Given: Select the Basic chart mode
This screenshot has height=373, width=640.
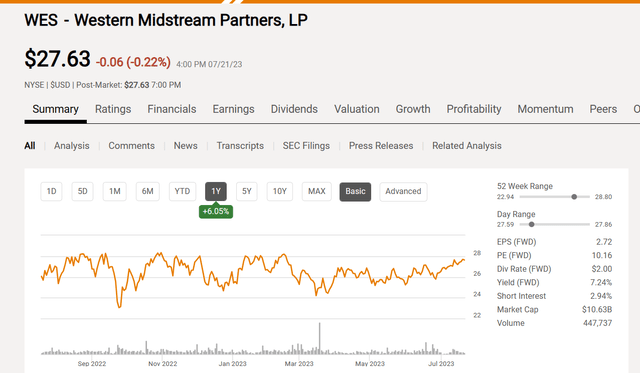Looking at the screenshot, I should 355,191.
